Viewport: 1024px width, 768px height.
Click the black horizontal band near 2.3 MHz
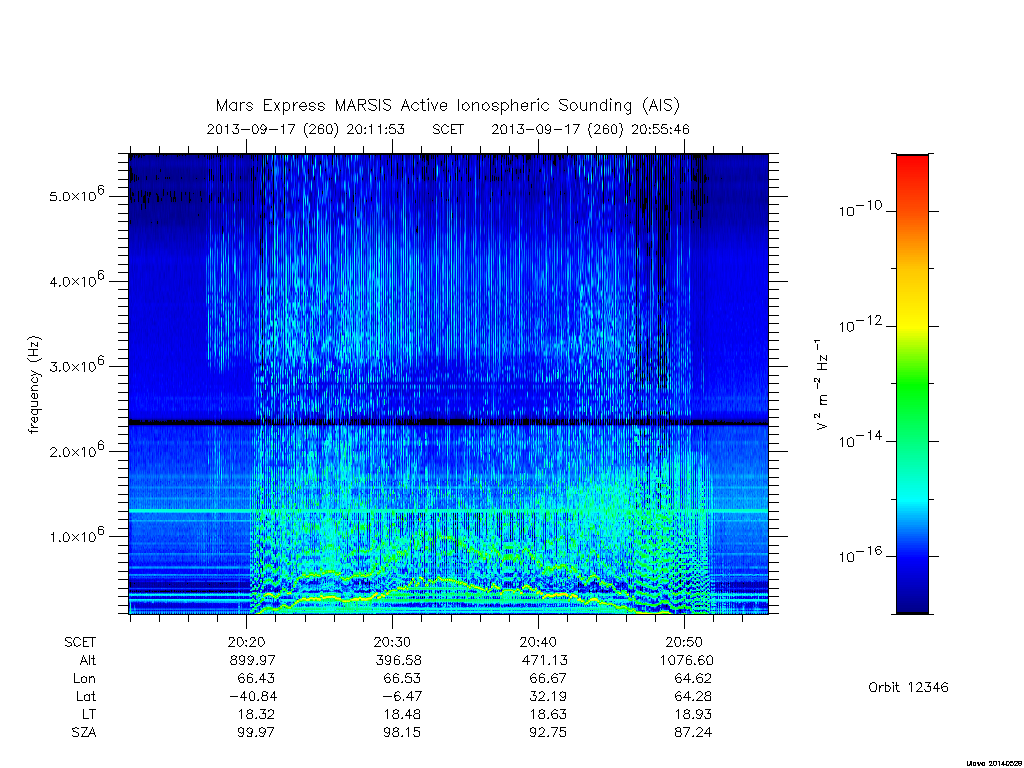[x=449, y=423]
